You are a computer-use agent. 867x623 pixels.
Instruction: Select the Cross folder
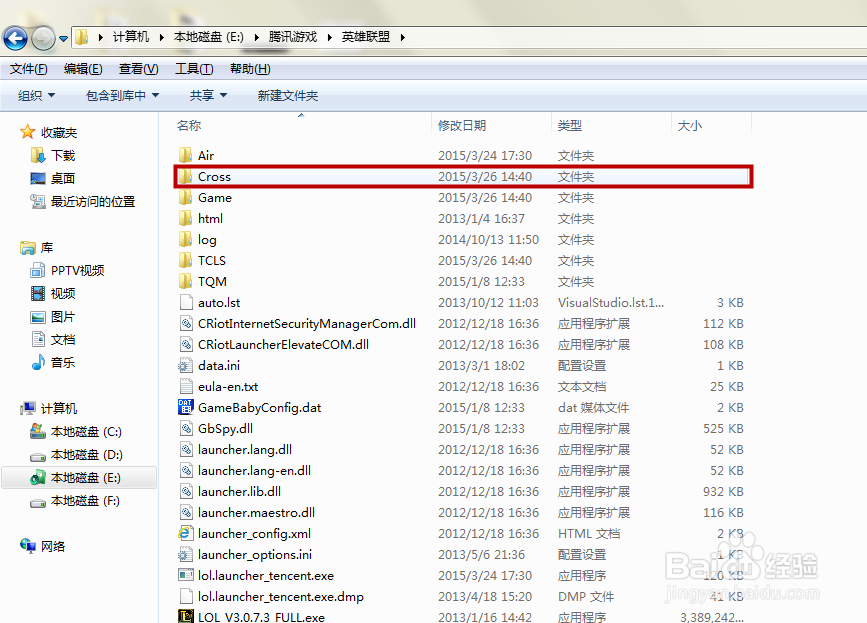point(461,176)
